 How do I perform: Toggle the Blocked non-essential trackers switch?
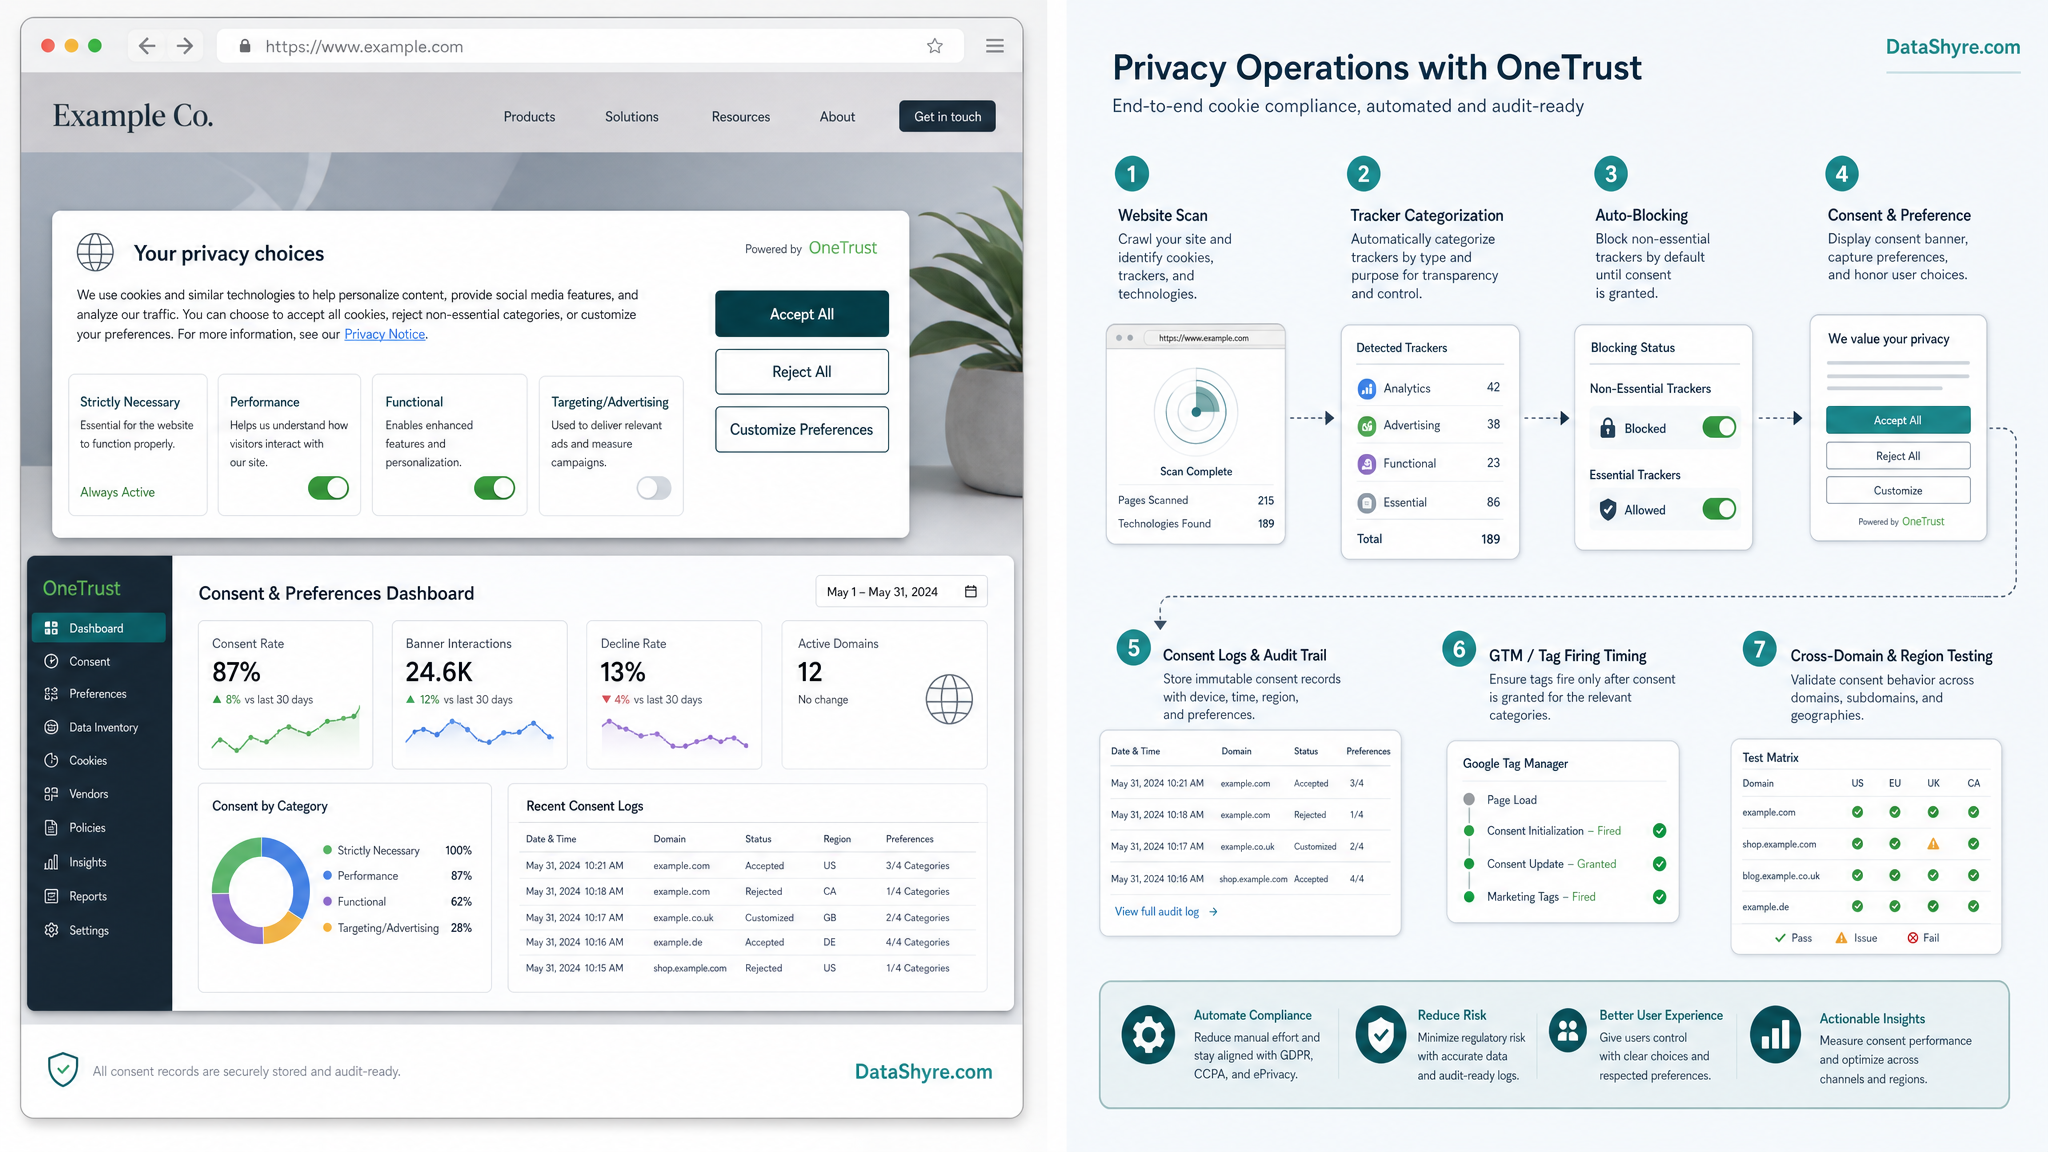click(x=1719, y=428)
